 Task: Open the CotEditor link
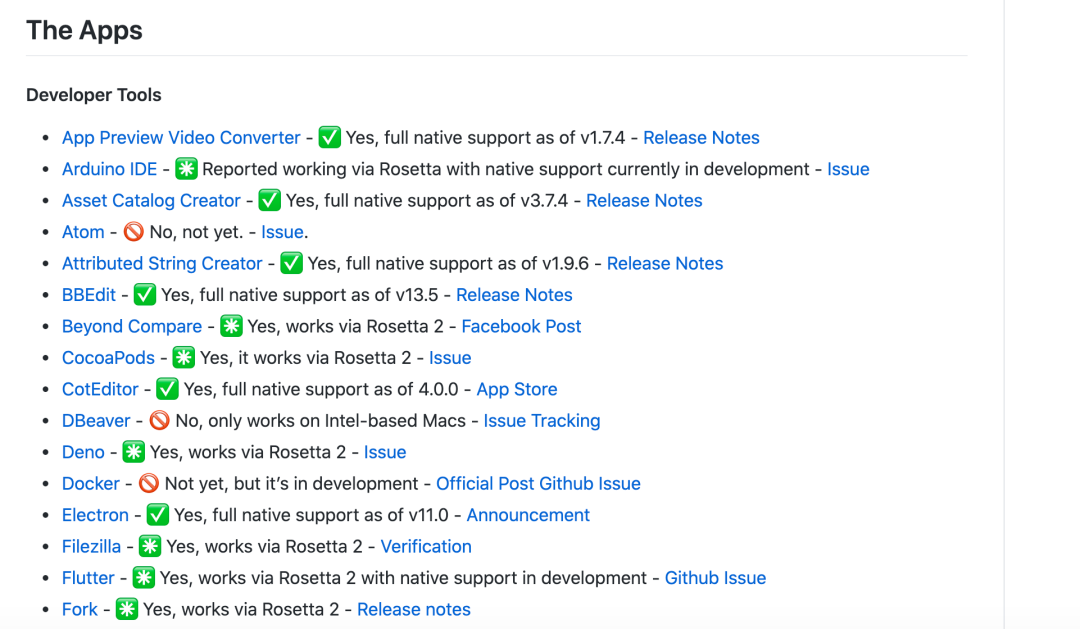coord(100,389)
